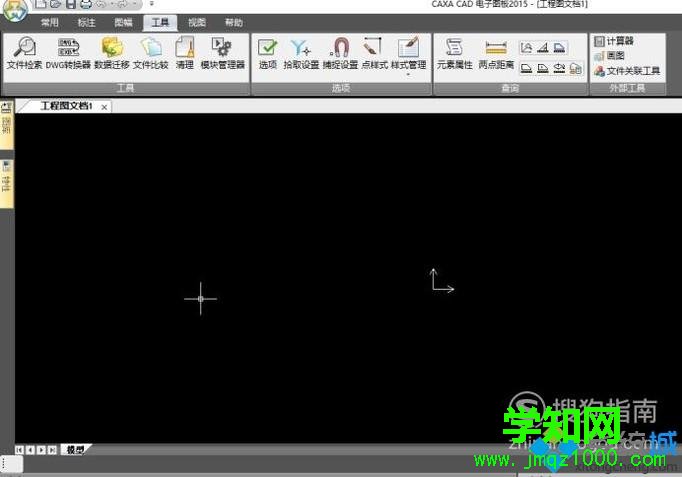Query 元素属性 element properties
The height and width of the screenshot is (477, 682).
pyautogui.click(x=455, y=53)
